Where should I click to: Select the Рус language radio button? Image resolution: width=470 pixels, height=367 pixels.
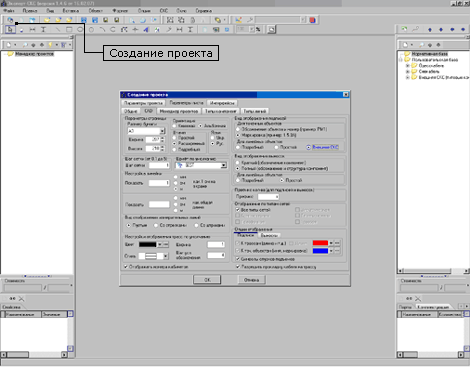213,143
